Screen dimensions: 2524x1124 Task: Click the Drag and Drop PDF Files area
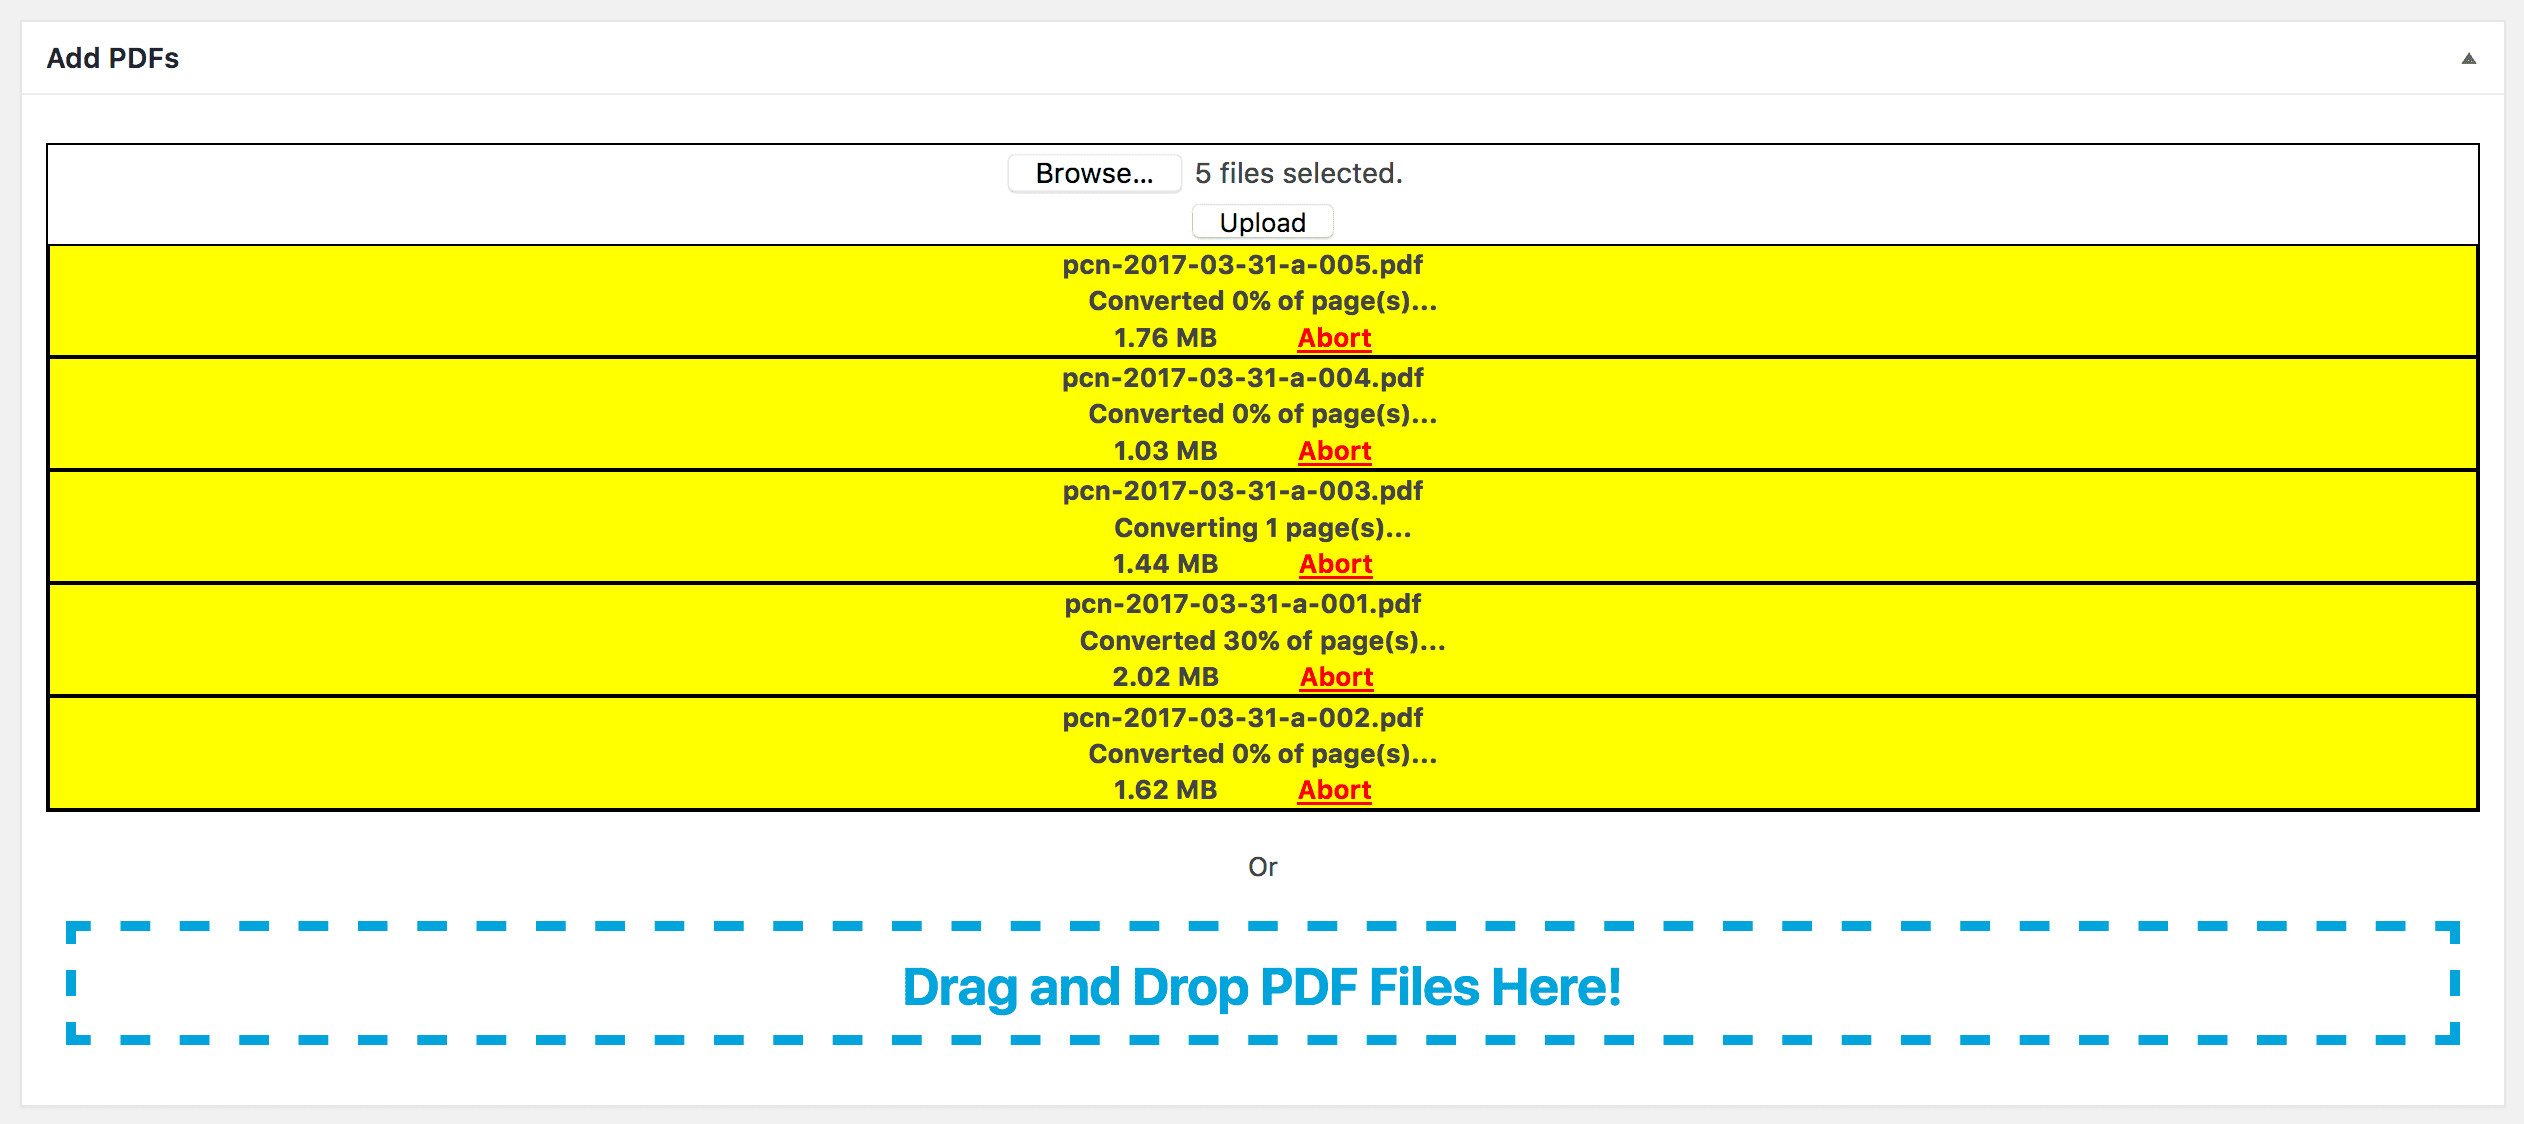pyautogui.click(x=1262, y=984)
